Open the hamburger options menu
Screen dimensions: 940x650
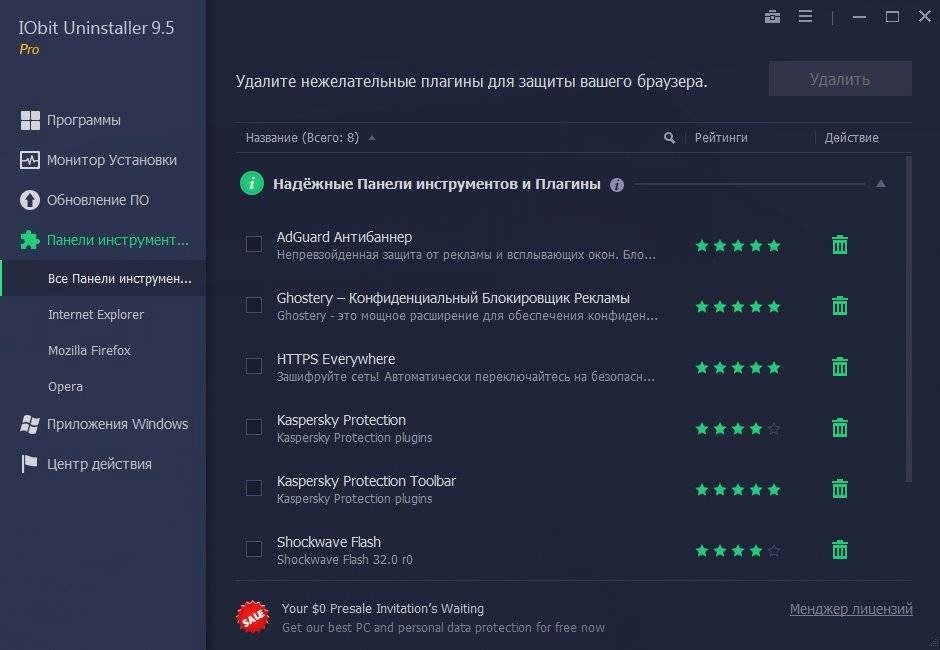coord(805,16)
